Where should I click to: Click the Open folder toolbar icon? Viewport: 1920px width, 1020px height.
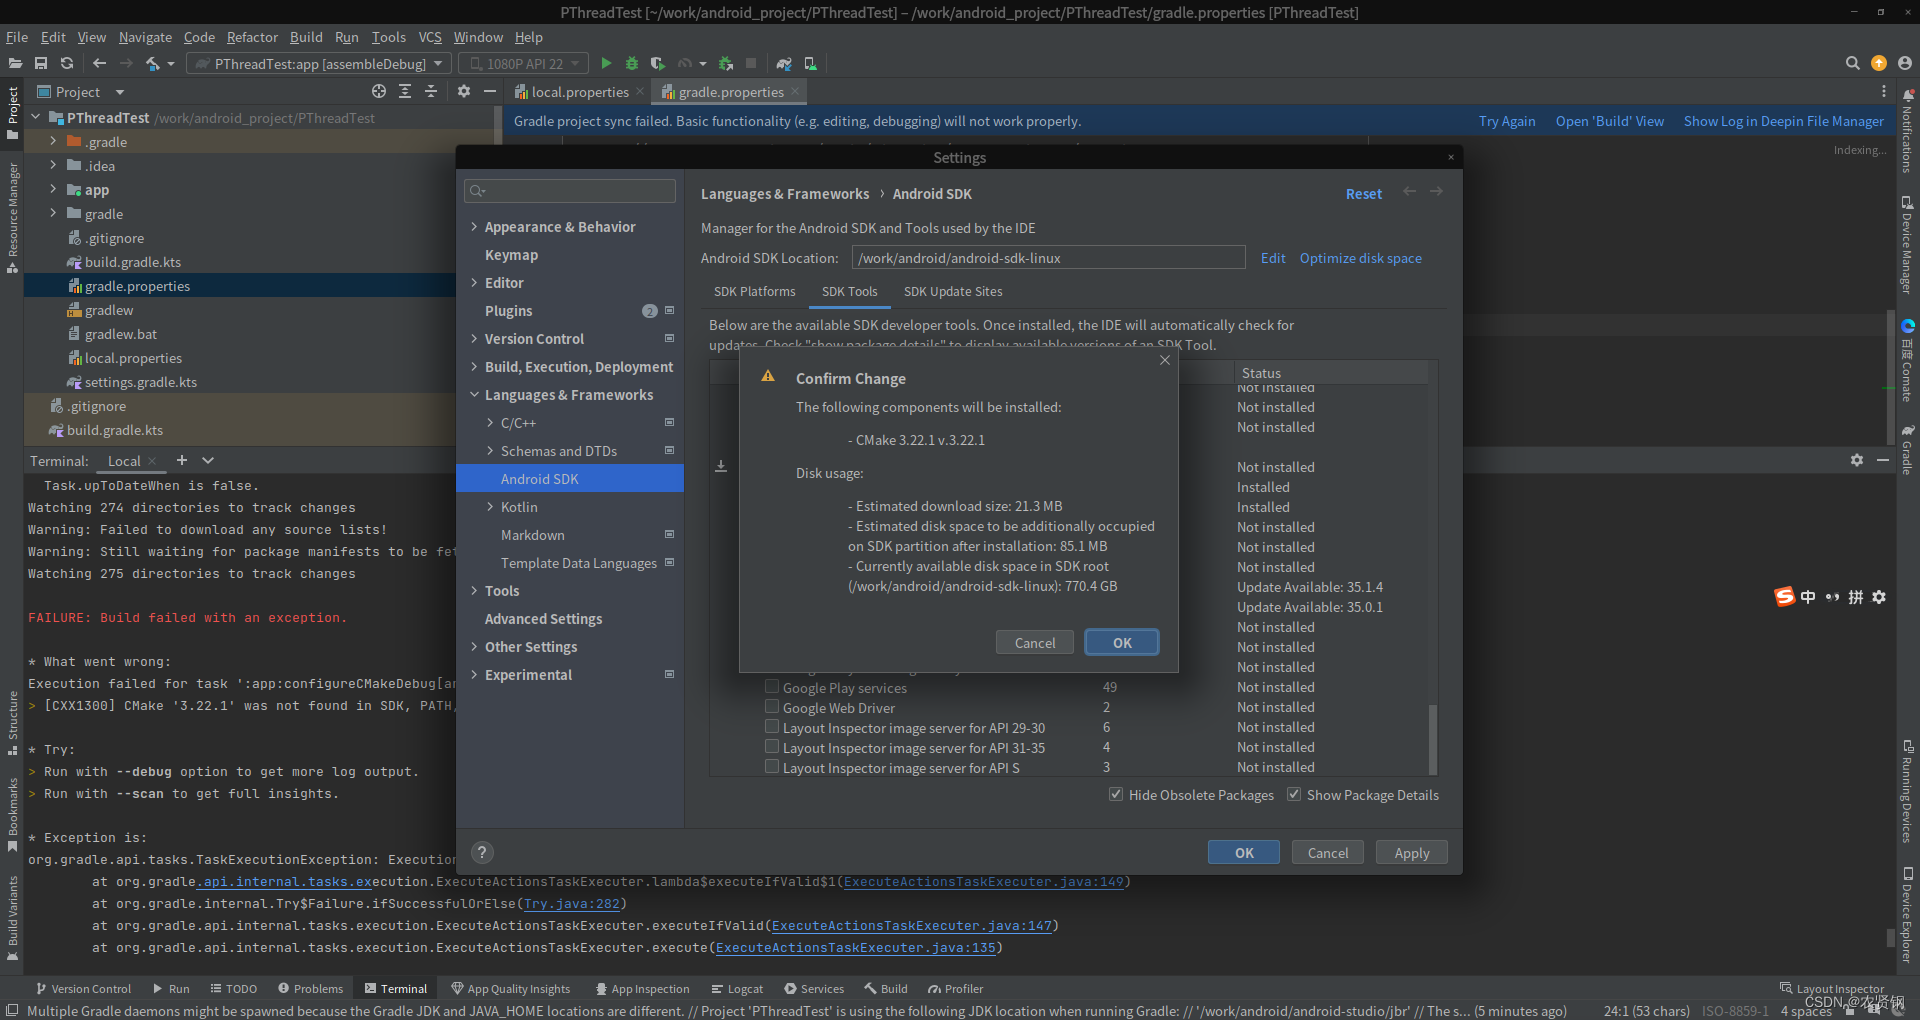coord(15,63)
